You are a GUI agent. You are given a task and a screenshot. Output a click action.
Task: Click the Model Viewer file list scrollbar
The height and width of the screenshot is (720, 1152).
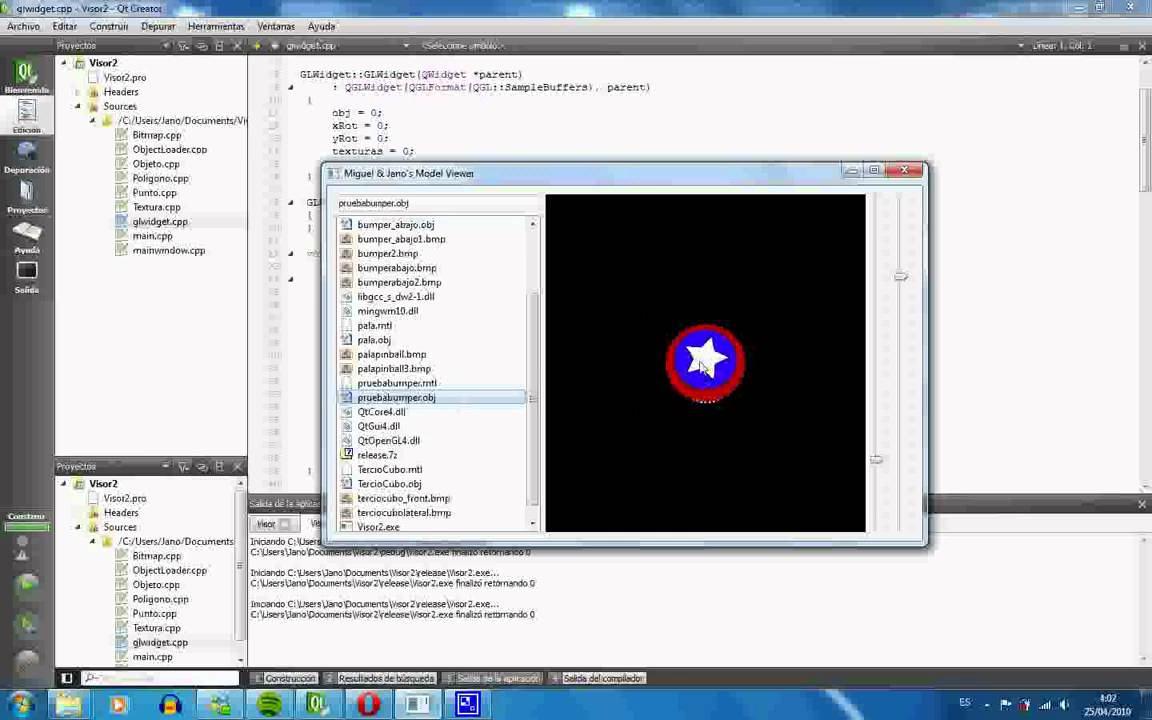coord(533,398)
